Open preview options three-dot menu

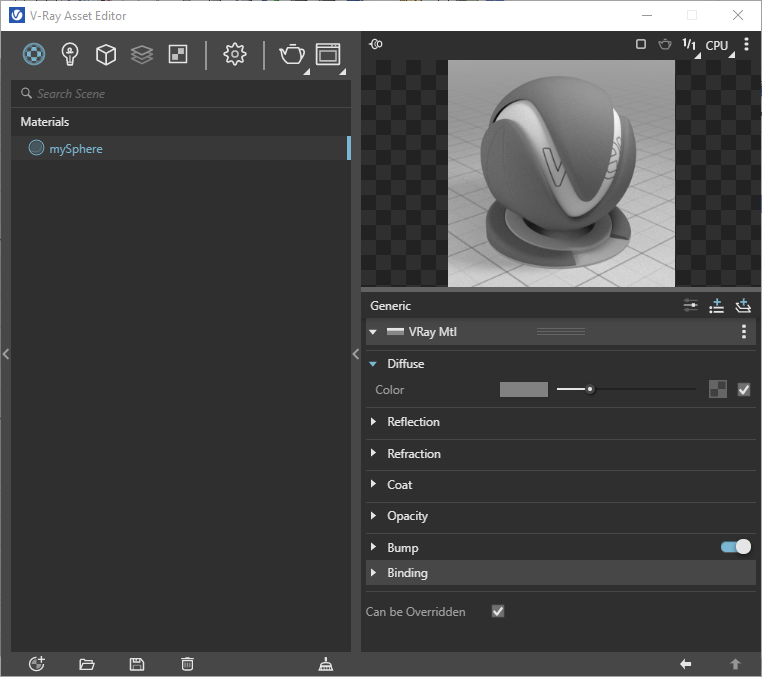click(746, 44)
